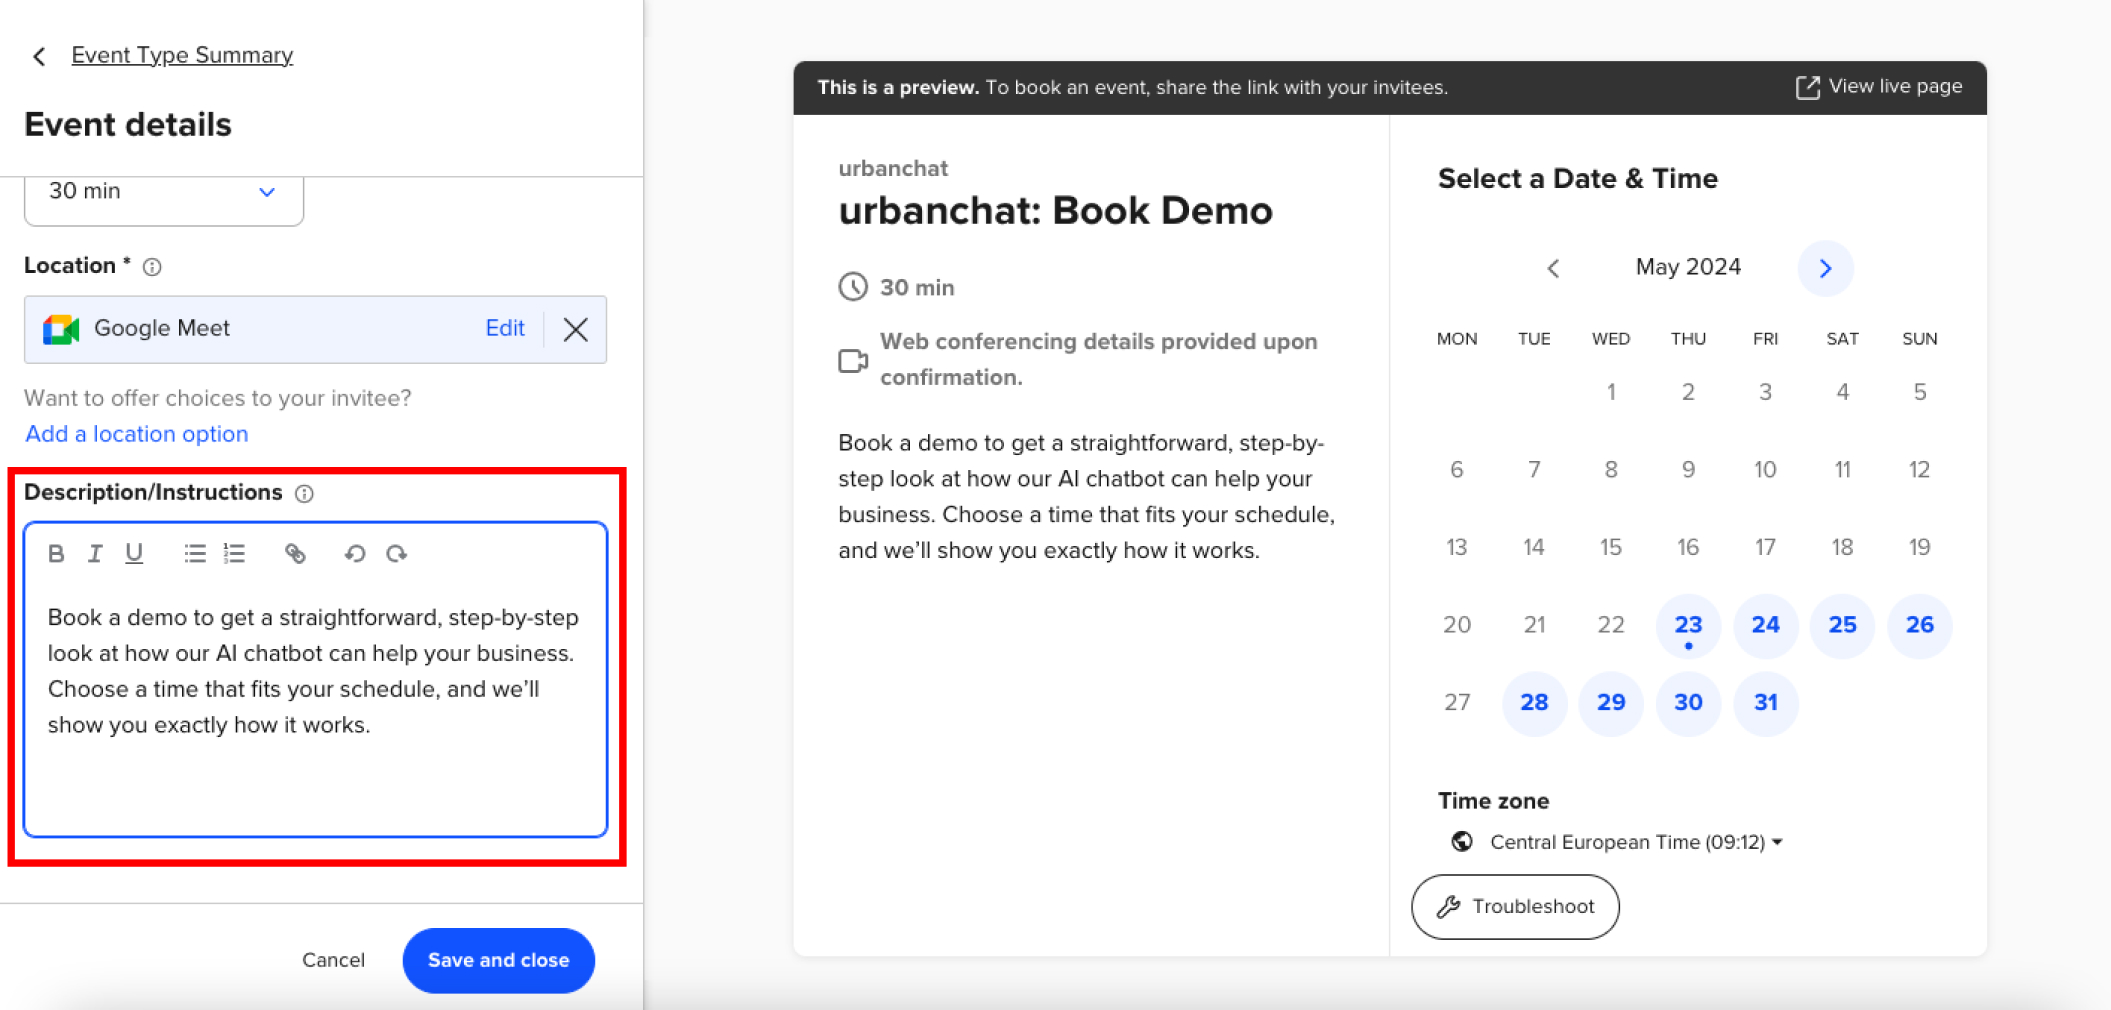Click Add a location option
The image size is (2111, 1010).
[137, 434]
